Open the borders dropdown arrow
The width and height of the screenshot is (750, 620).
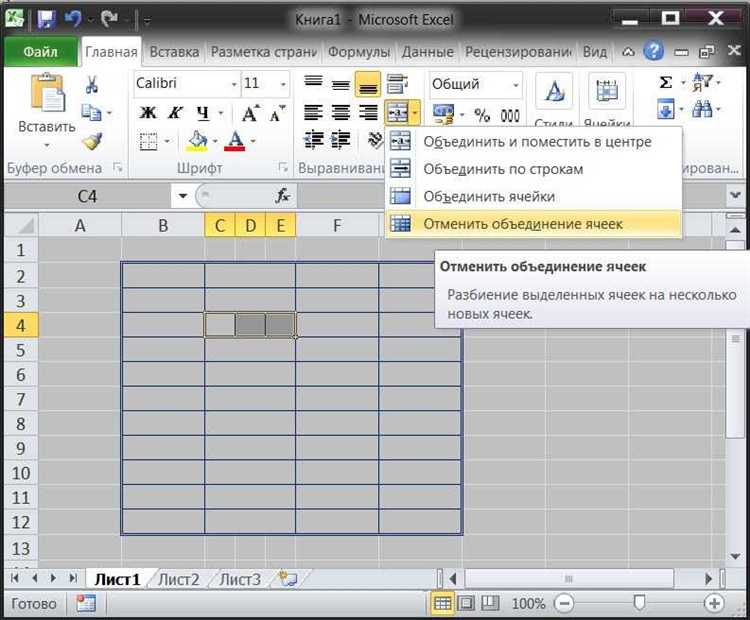click(167, 142)
